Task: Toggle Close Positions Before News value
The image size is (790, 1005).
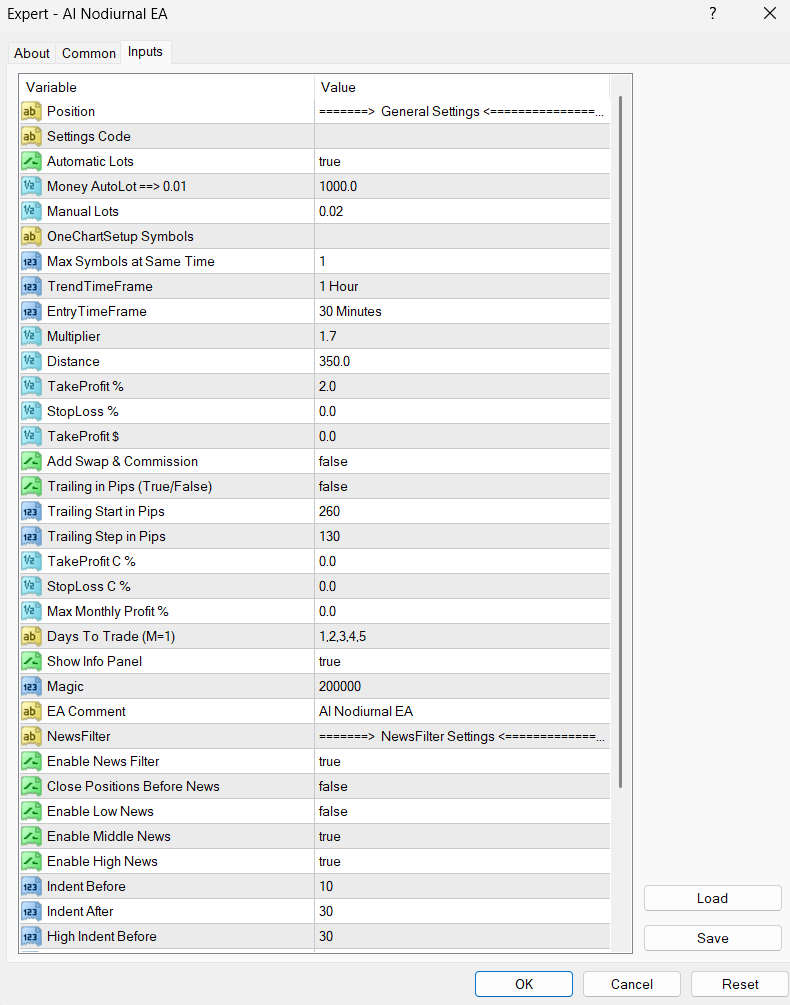Action: tap(460, 787)
